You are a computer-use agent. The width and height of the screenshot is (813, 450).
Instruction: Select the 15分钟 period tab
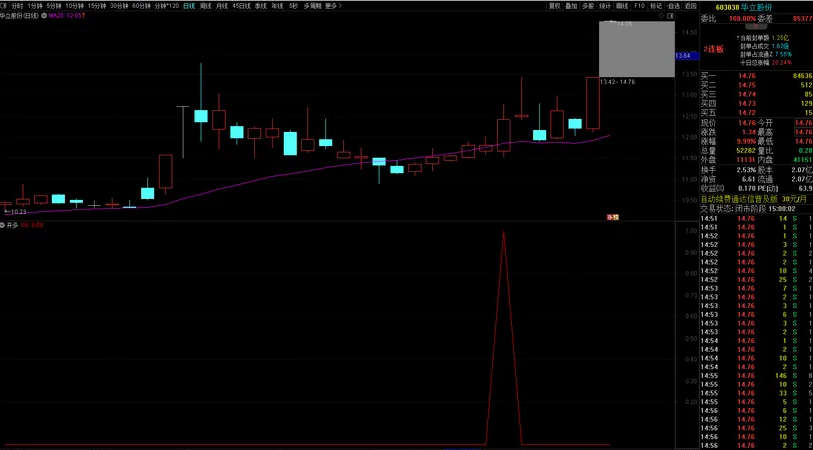(x=97, y=6)
